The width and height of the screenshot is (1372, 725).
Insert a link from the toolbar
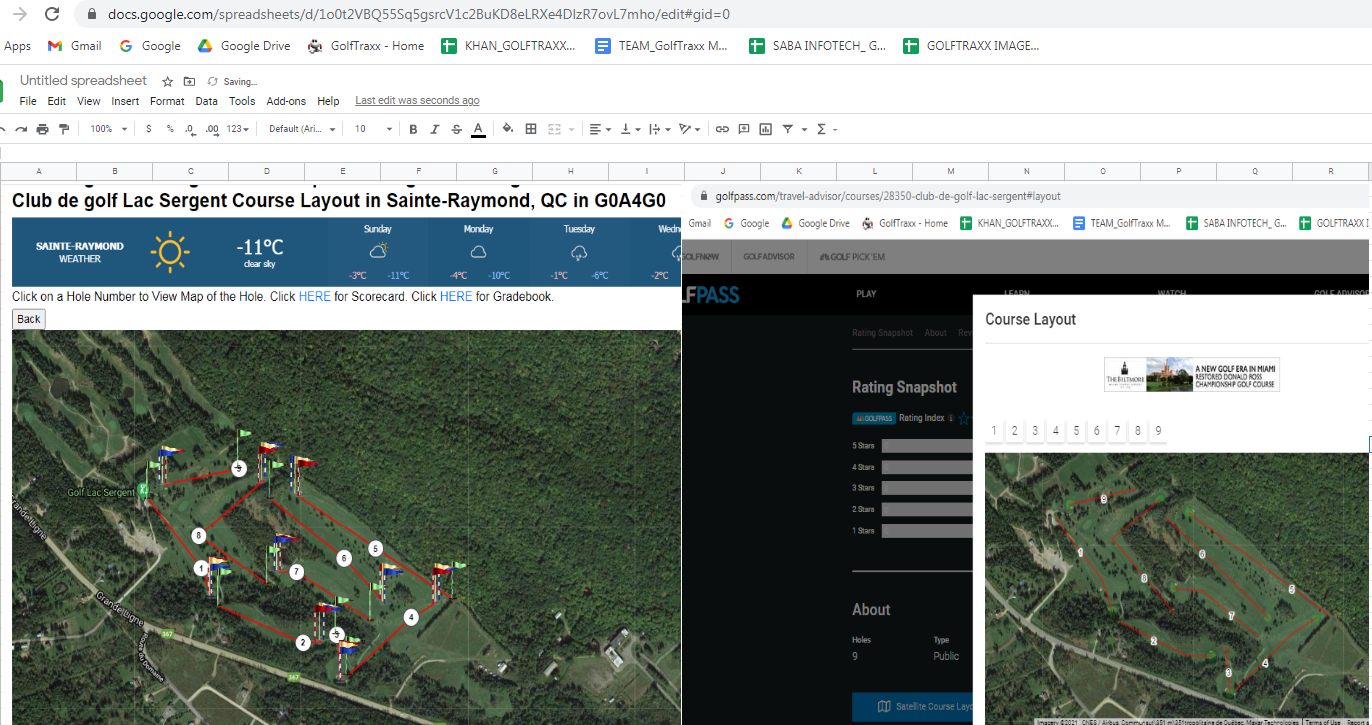pos(721,129)
